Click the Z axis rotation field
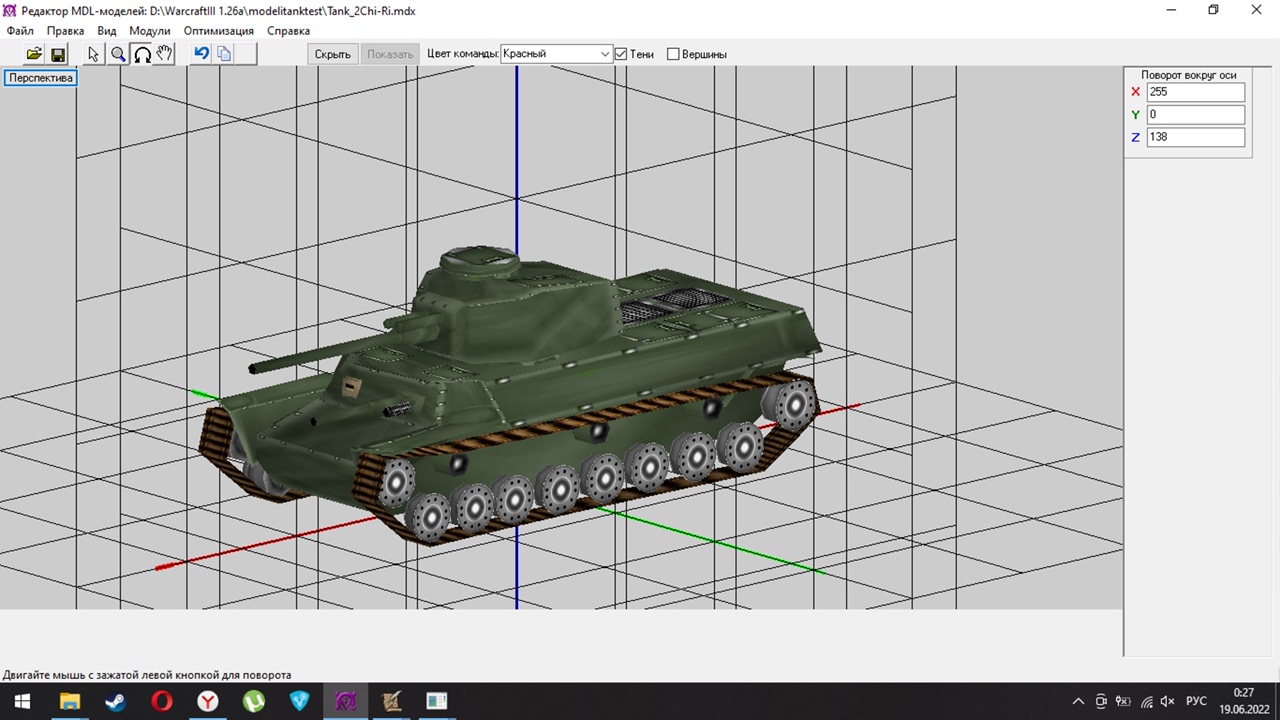This screenshot has height=720, width=1280. coord(1196,137)
